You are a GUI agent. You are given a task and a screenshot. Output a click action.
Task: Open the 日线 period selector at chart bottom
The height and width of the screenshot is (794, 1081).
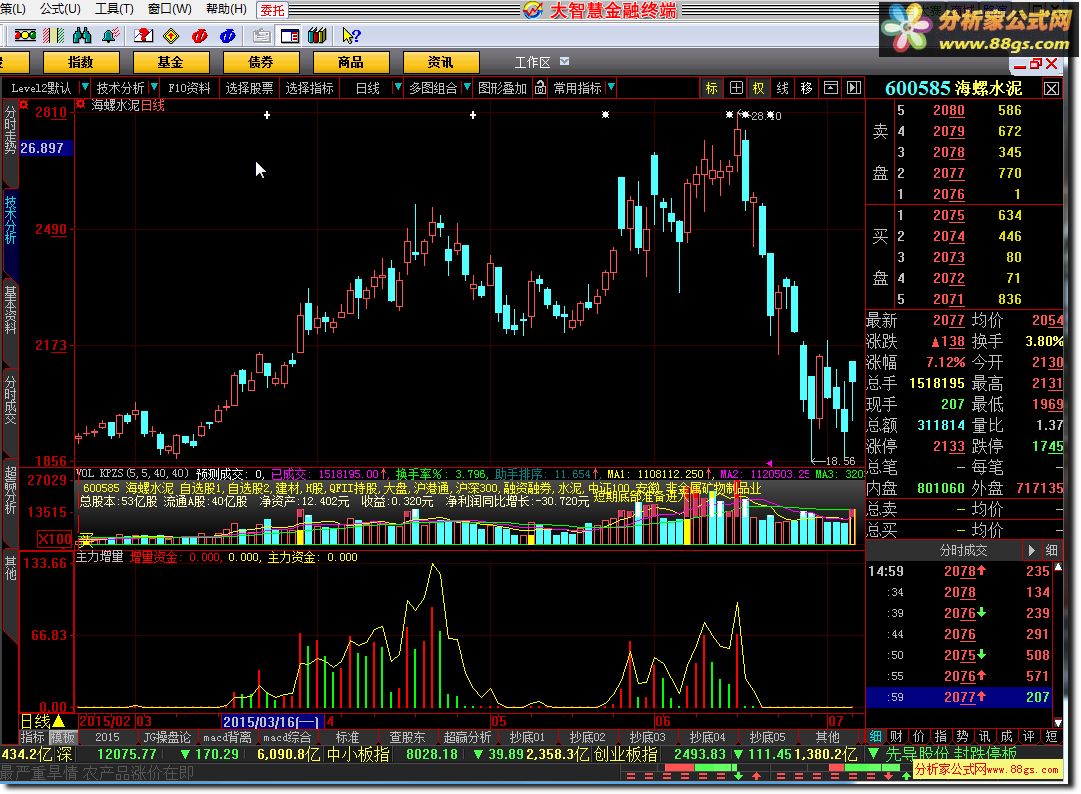42,721
